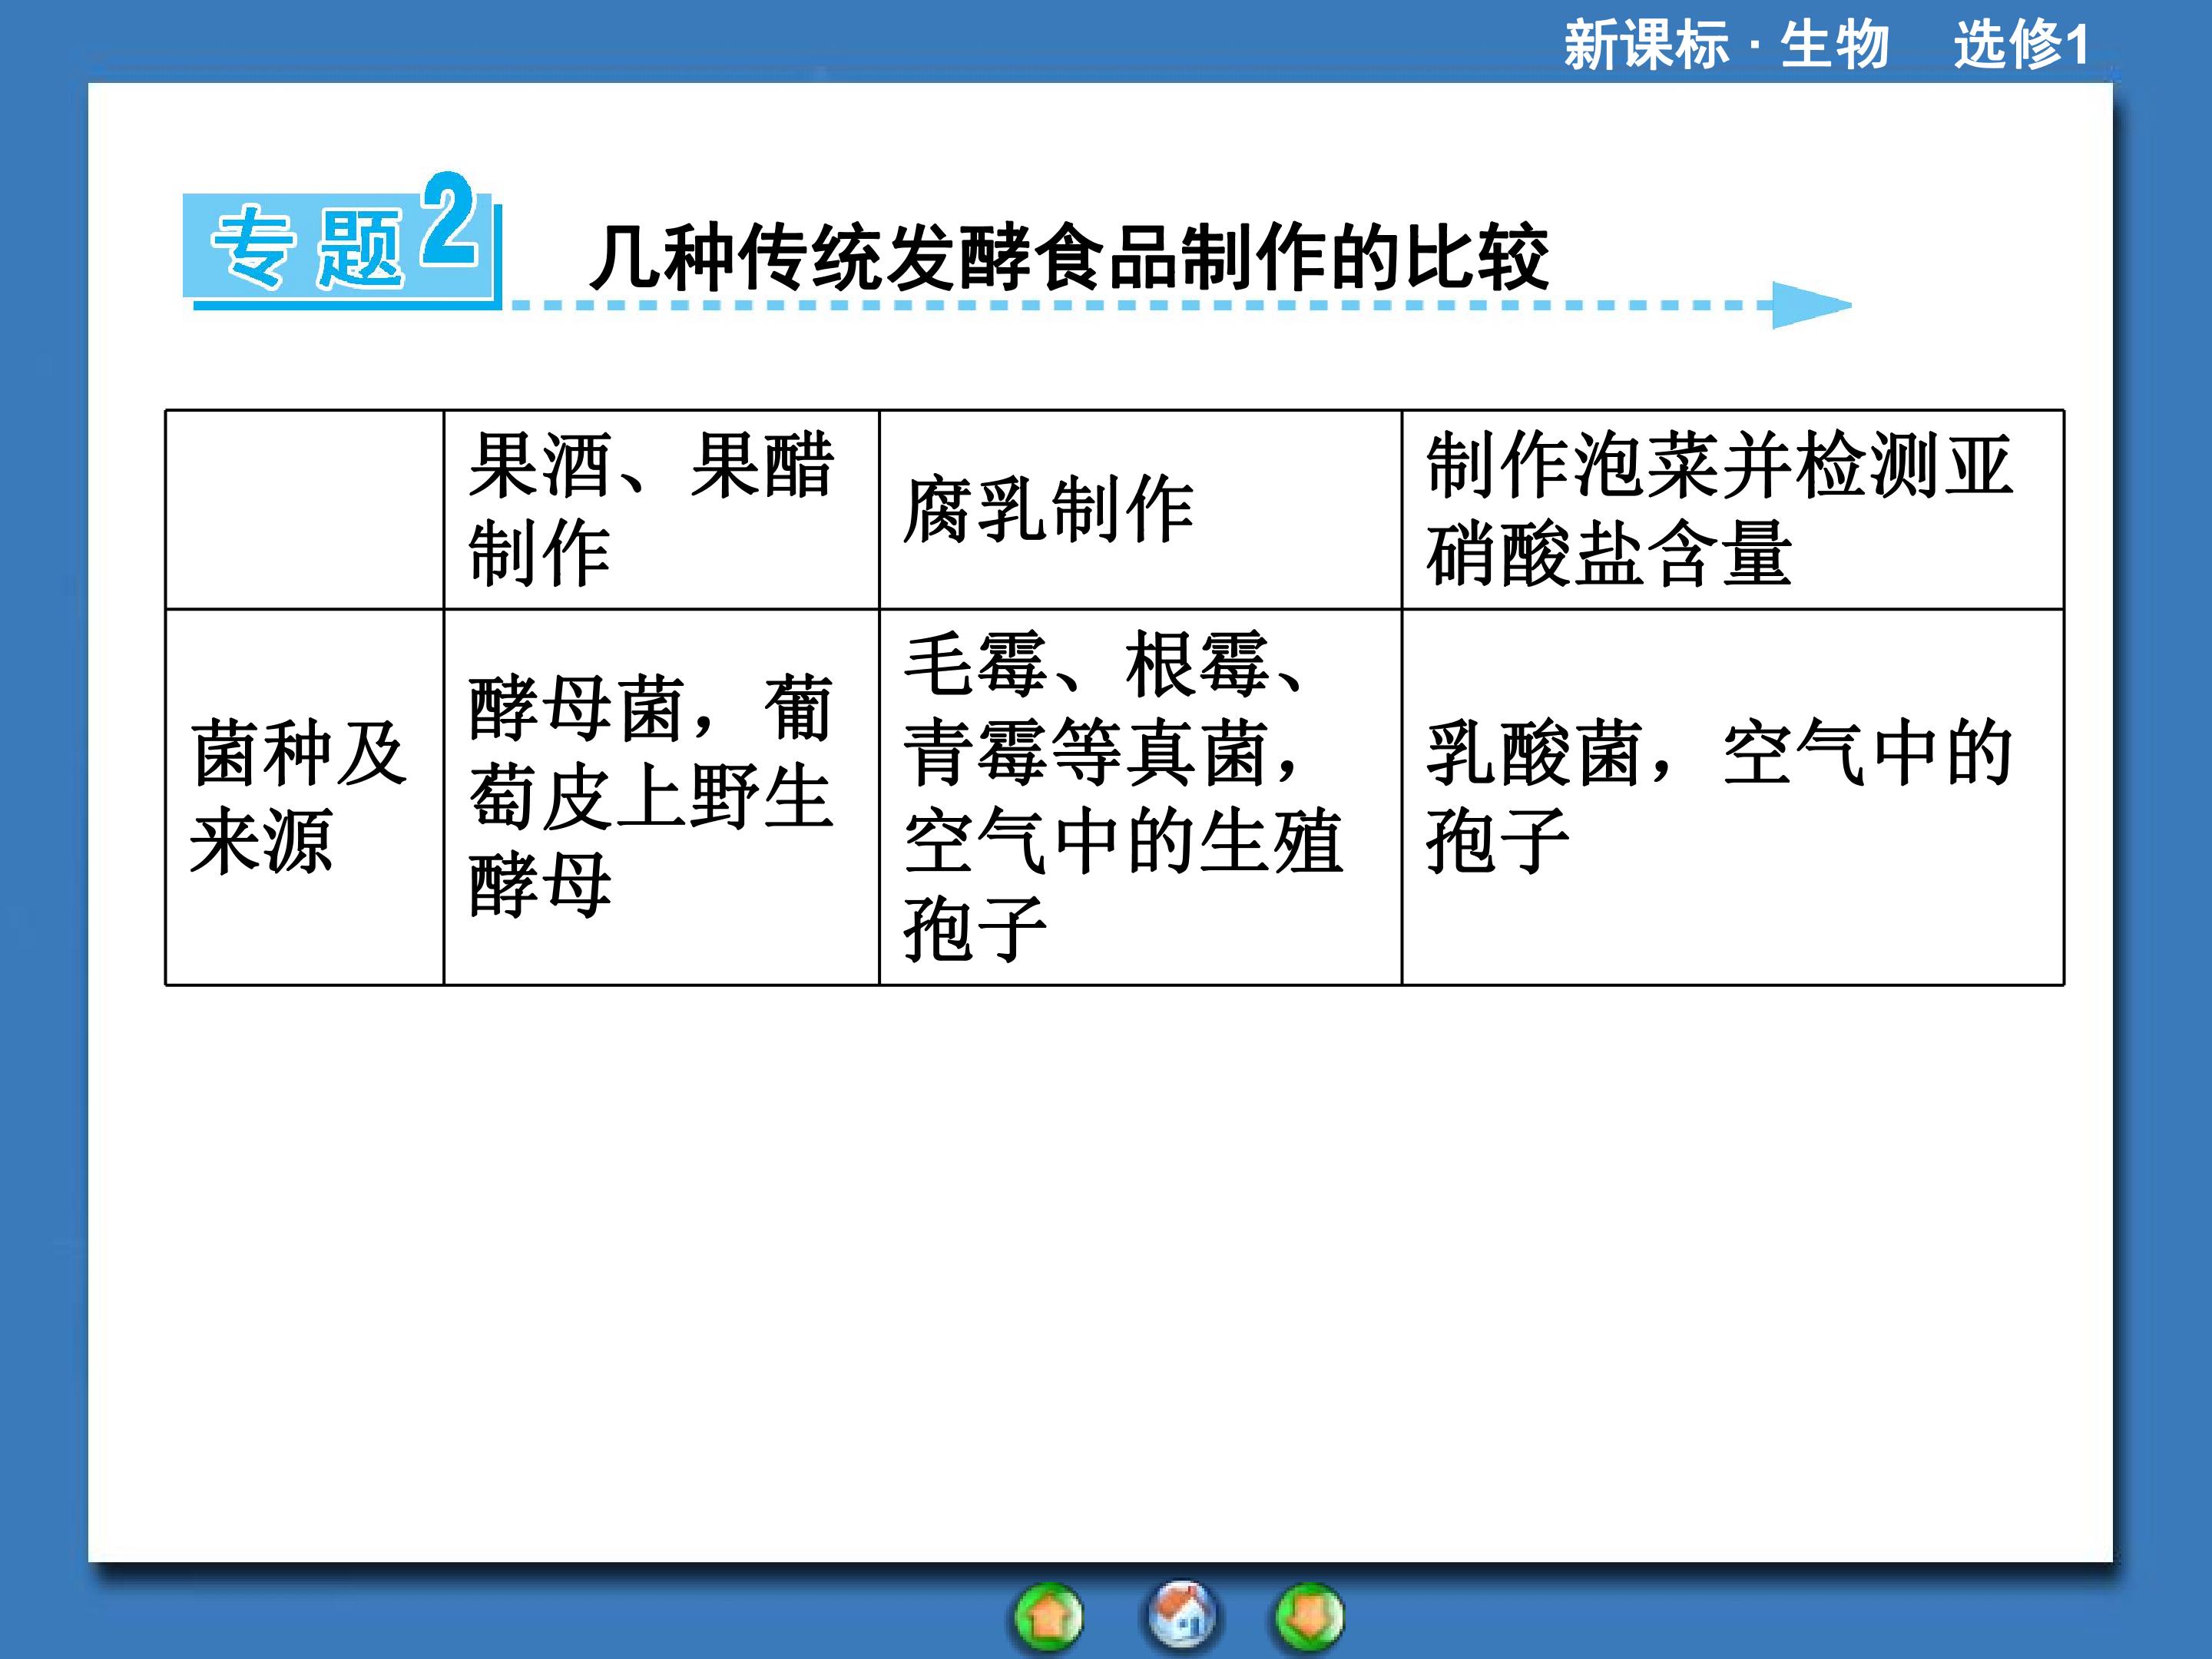Click the blank white area below table
The image size is (2212, 1659).
(x=1100, y=1270)
